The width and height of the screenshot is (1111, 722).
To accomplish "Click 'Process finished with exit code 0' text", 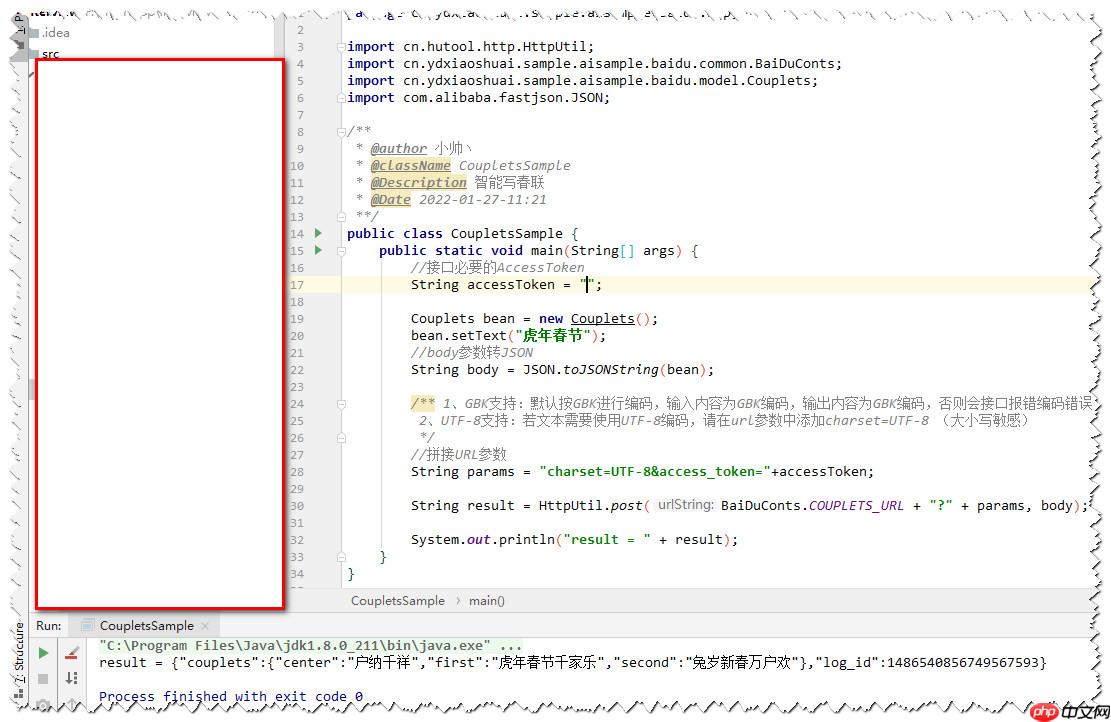I will [231, 696].
